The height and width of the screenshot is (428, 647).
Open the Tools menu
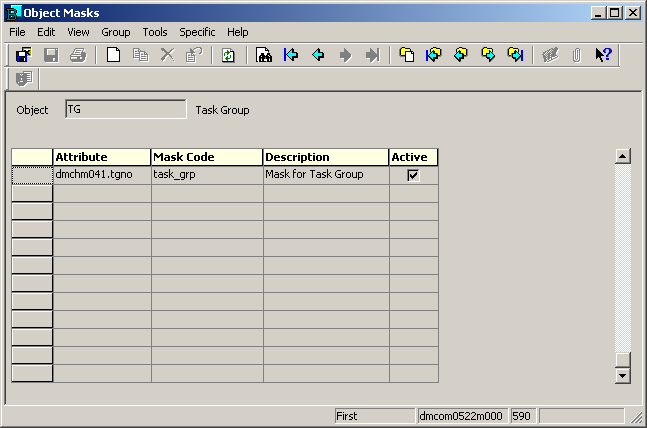click(155, 32)
